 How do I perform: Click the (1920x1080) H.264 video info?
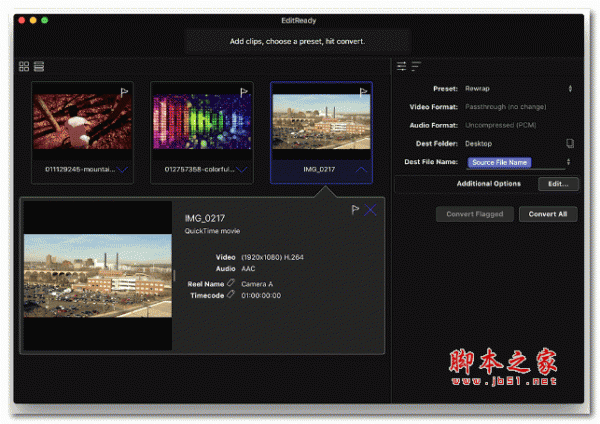tap(272, 258)
